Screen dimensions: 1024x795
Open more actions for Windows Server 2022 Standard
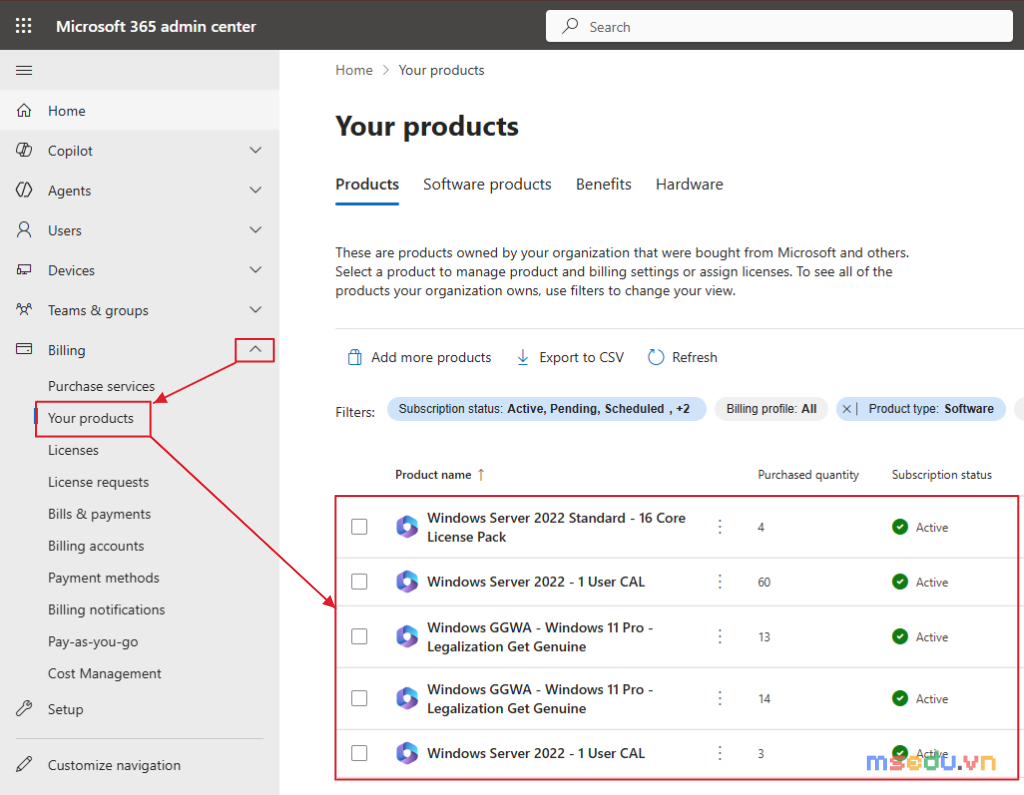tap(720, 527)
